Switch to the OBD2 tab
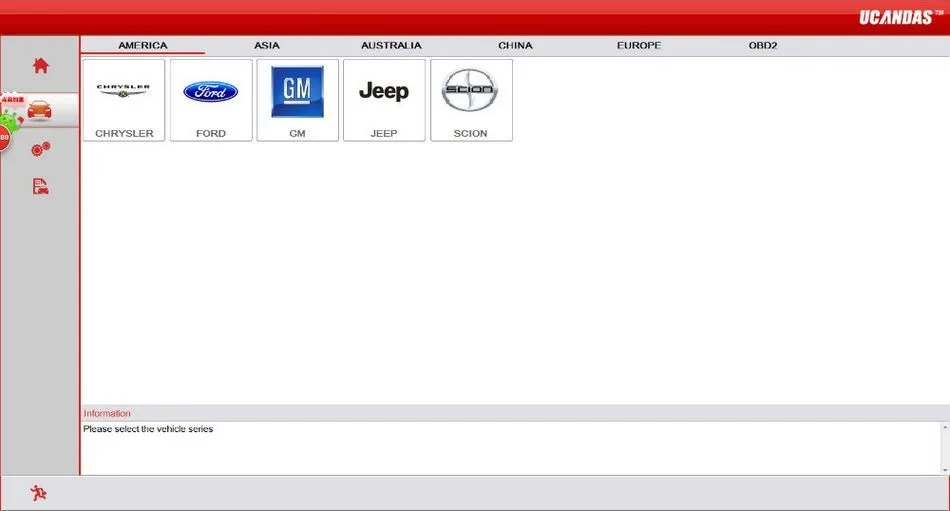Screen dimensions: 950x511 pos(763,45)
